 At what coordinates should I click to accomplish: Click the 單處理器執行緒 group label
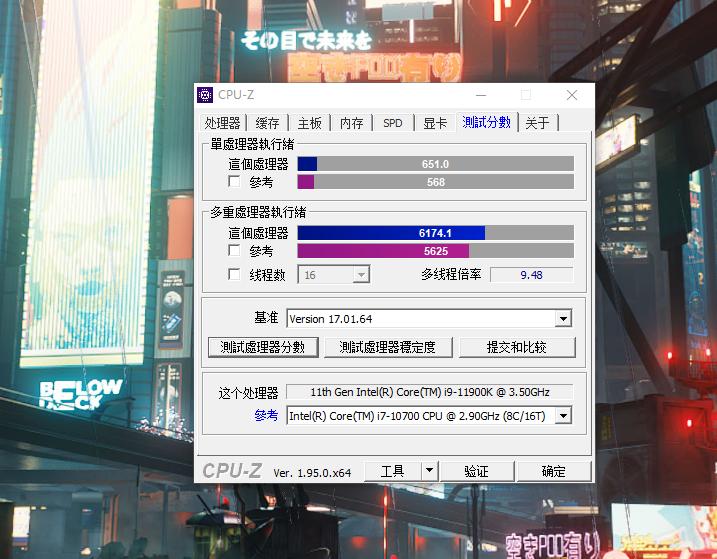tap(252, 144)
